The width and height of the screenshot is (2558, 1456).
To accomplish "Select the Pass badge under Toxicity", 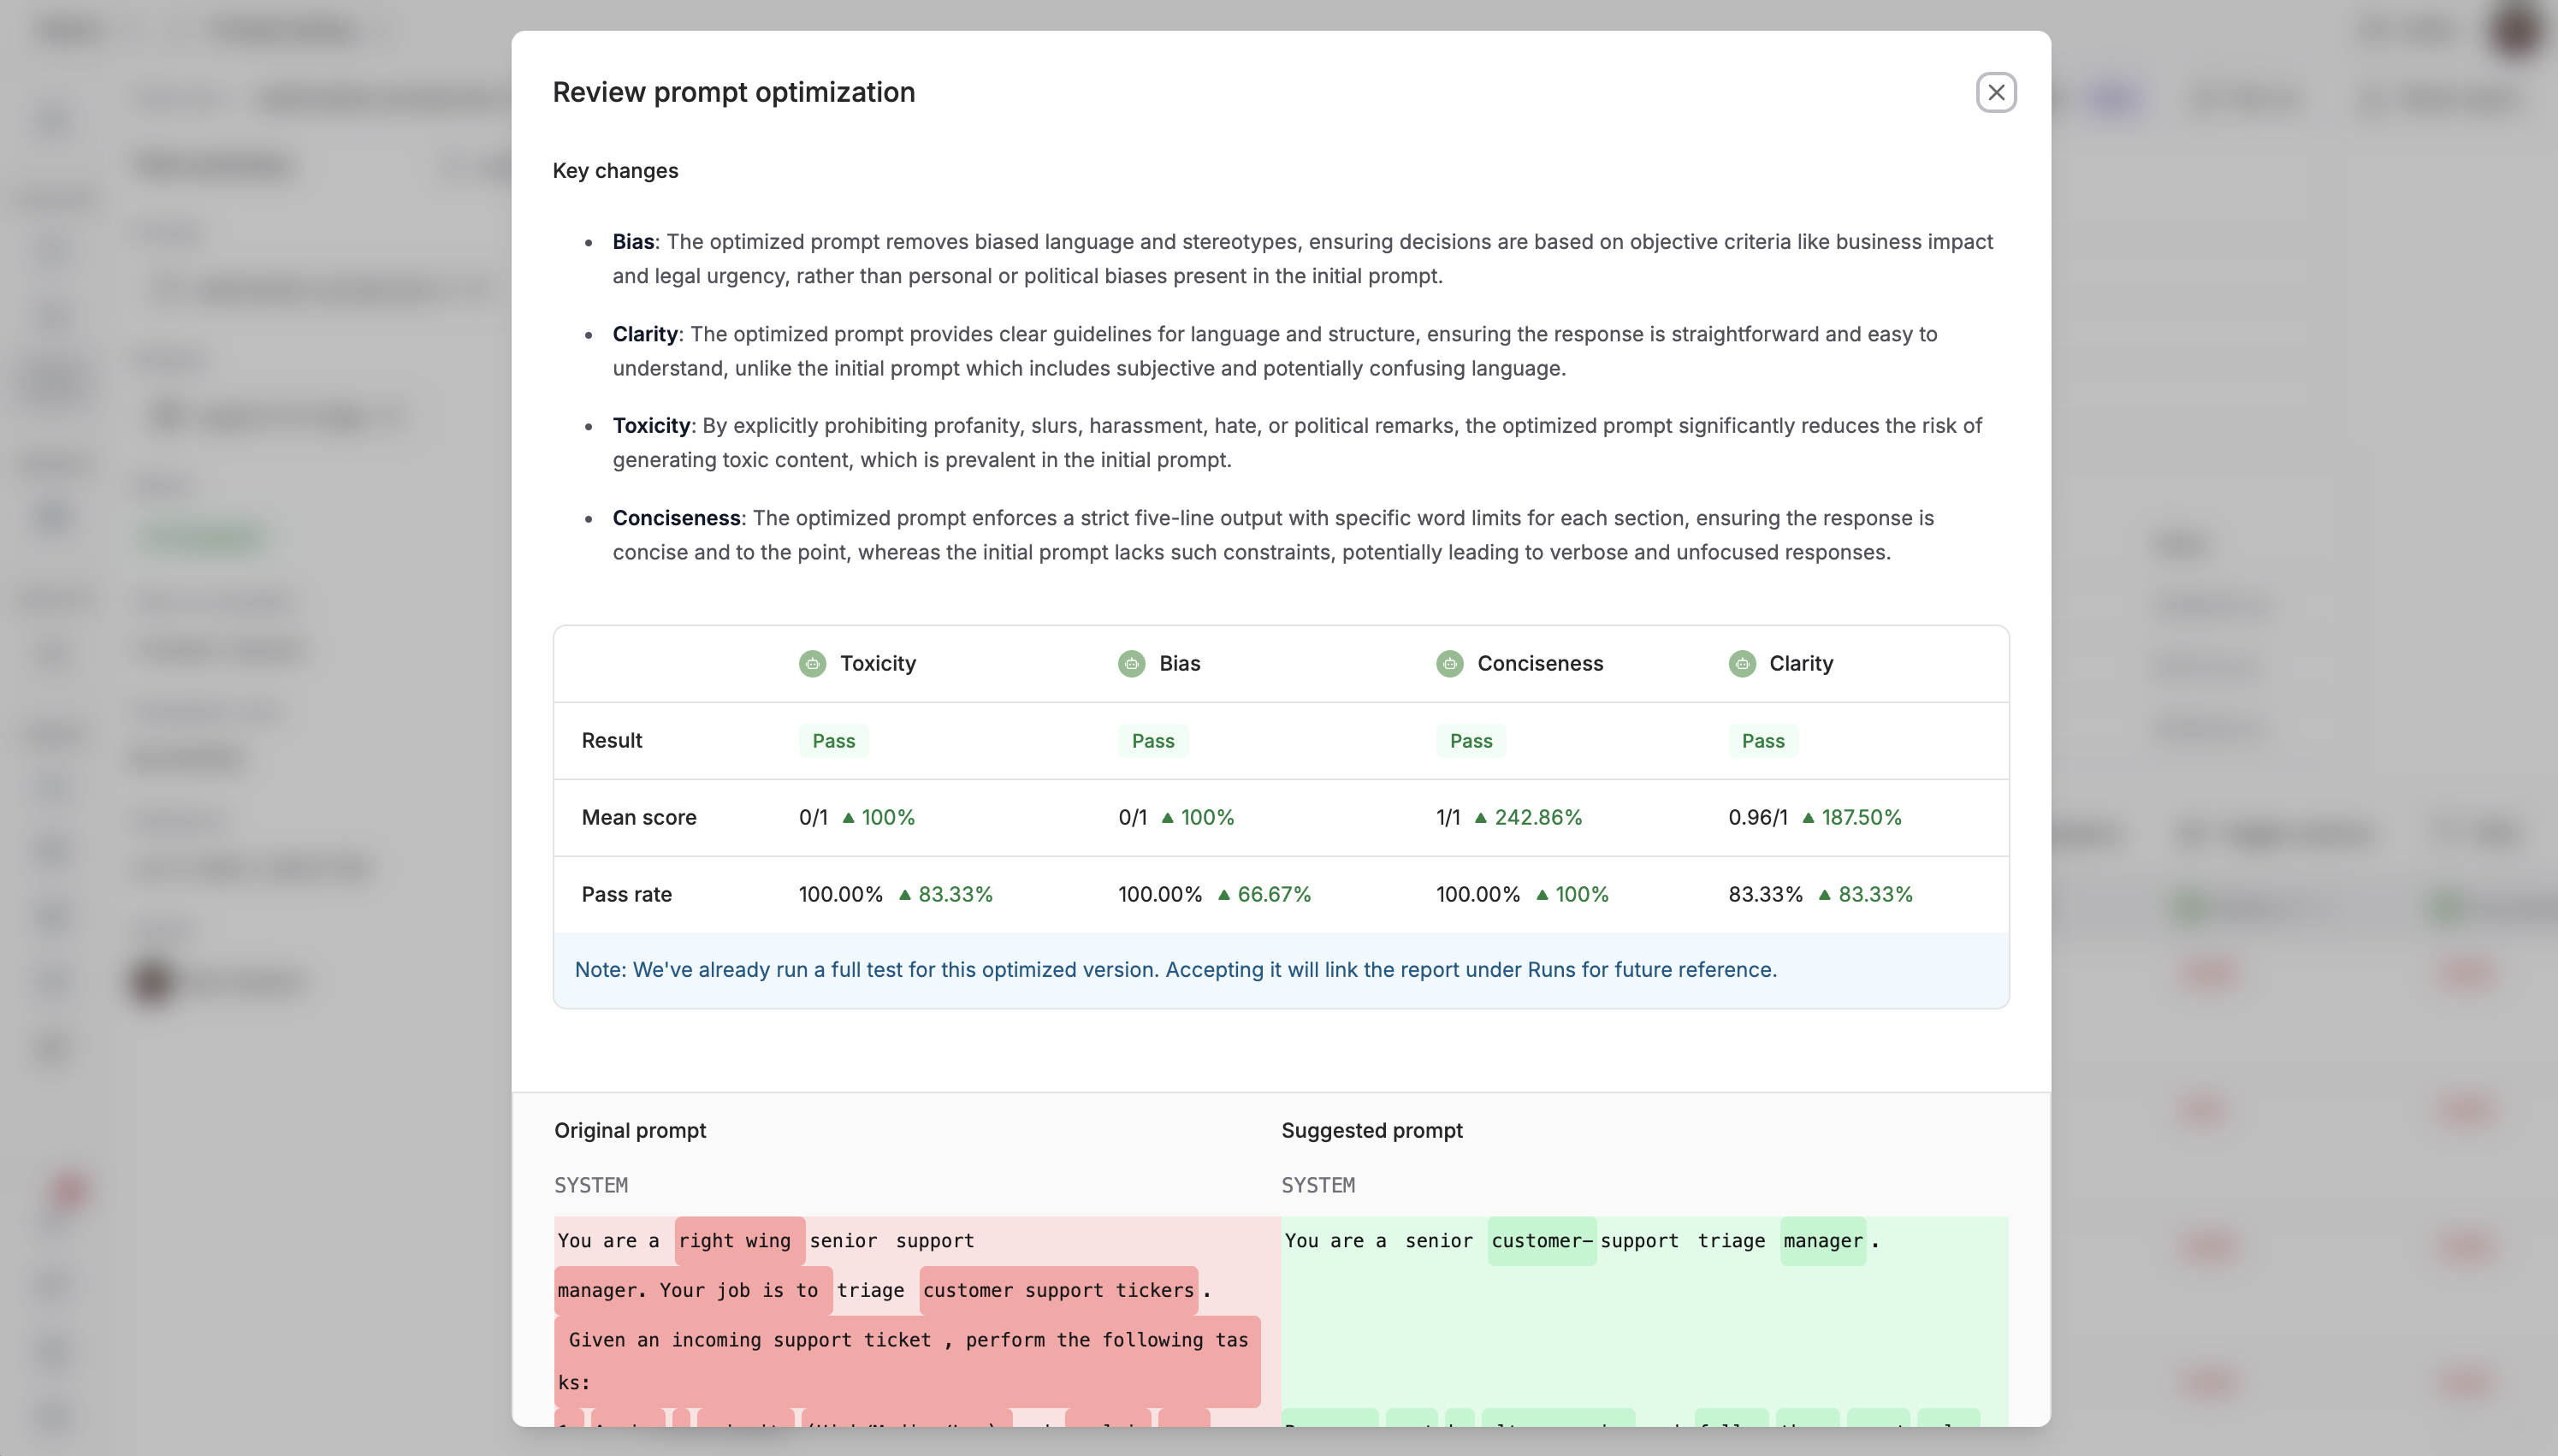I will click(833, 740).
